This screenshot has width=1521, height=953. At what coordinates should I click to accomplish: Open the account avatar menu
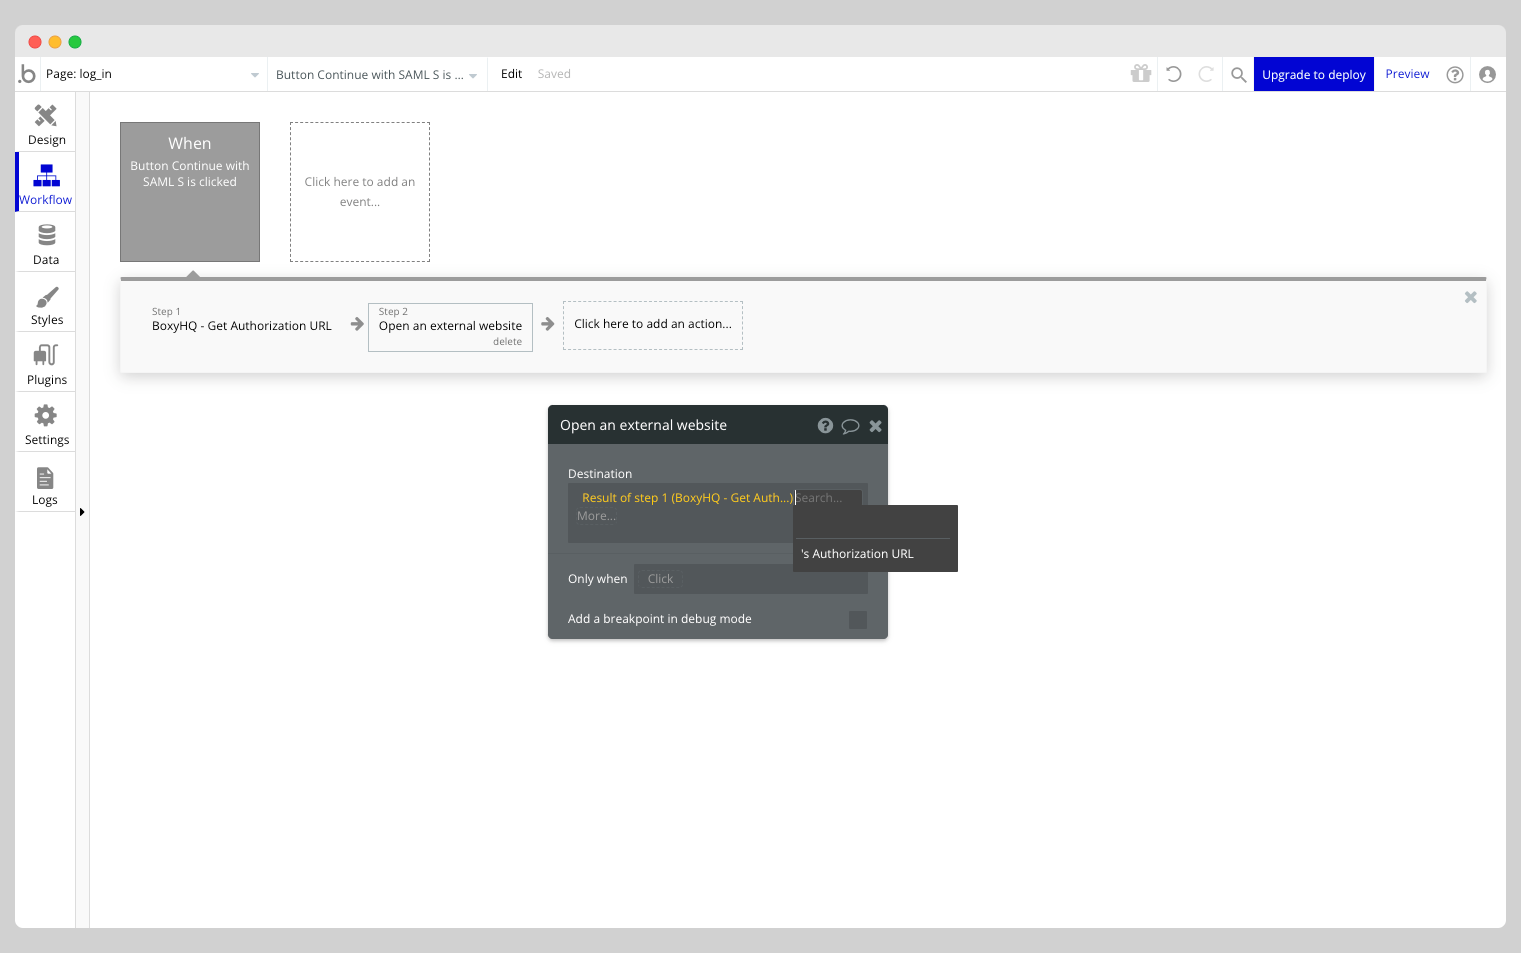point(1488,73)
